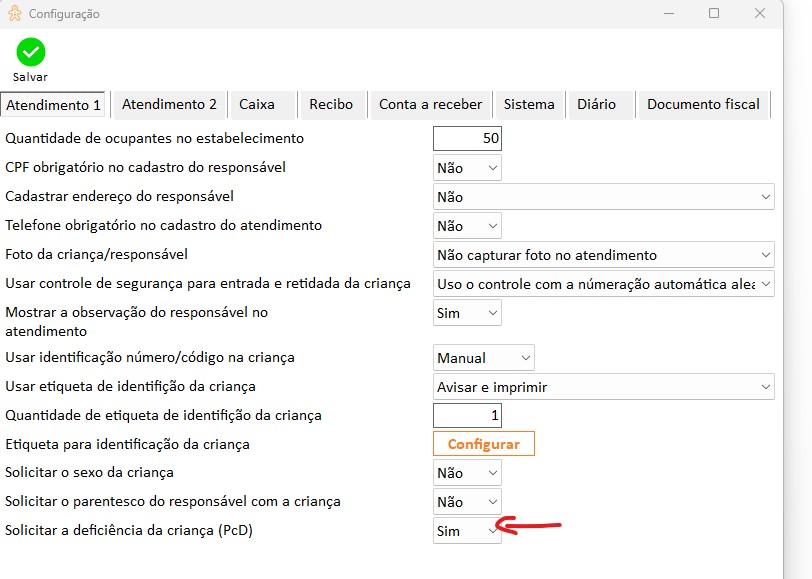The width and height of the screenshot is (812, 579).
Task: Click the green Salvar checkmark icon
Action: point(30,53)
